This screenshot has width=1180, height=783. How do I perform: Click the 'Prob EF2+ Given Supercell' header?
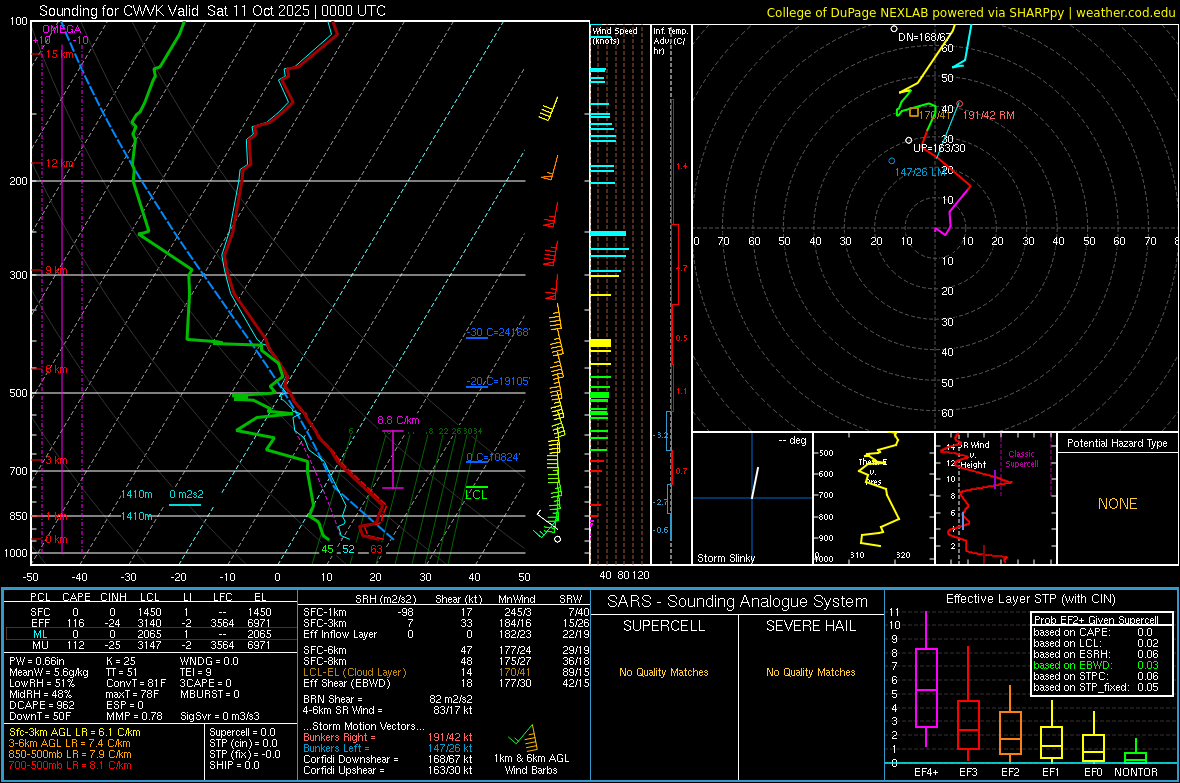pyautogui.click(x=1096, y=620)
